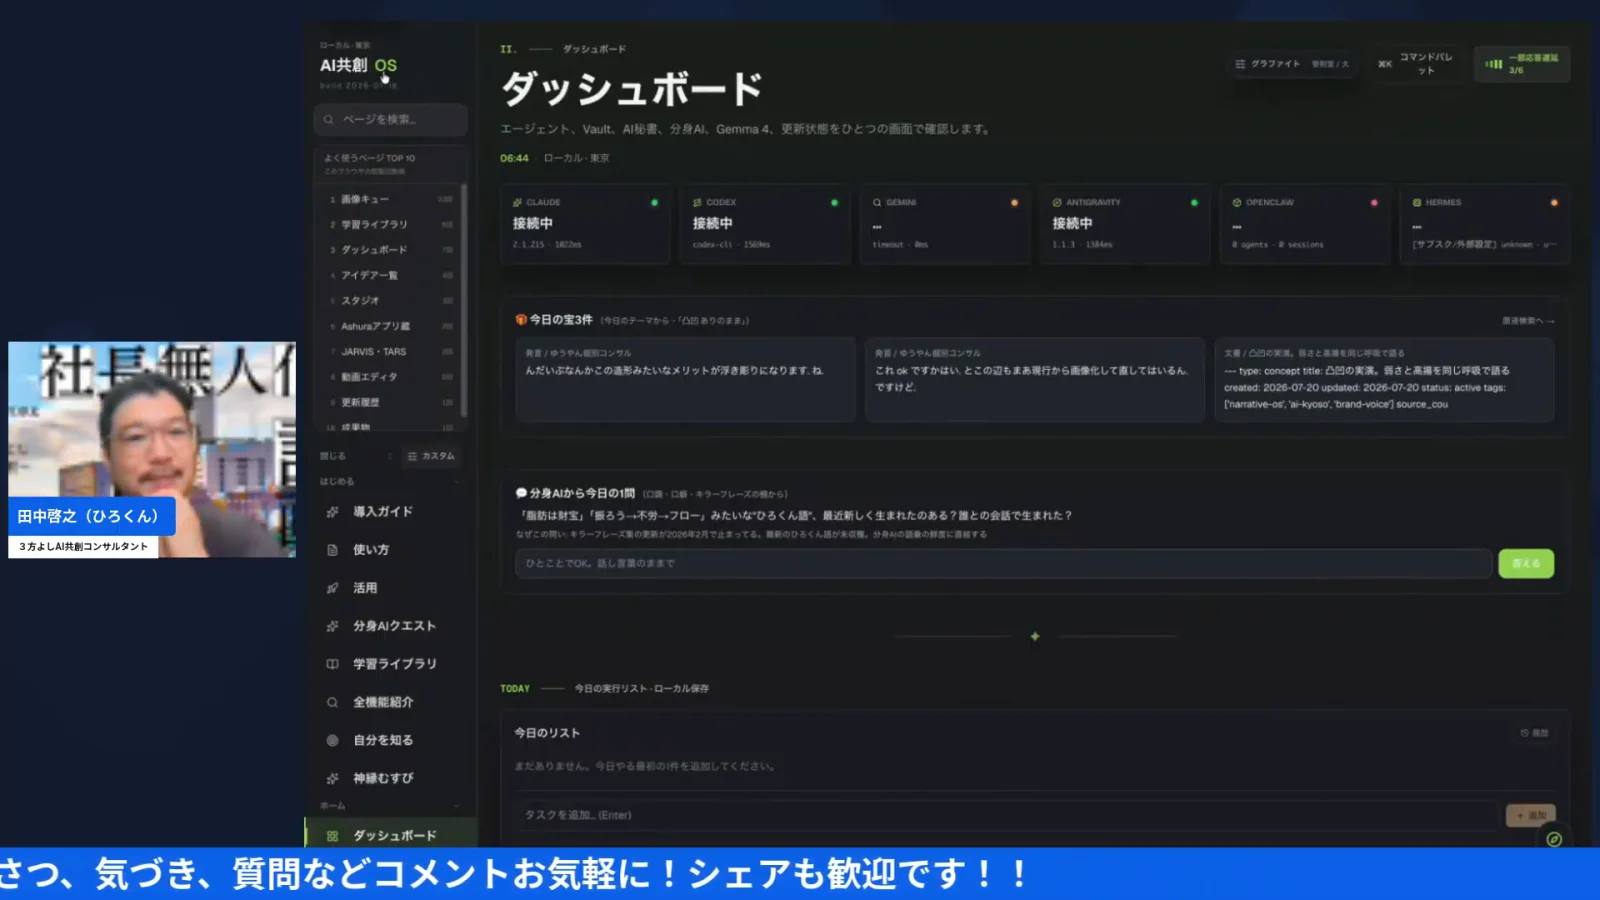Open the コマンドパレット button
1600x900 pixels.
click(x=1417, y=64)
